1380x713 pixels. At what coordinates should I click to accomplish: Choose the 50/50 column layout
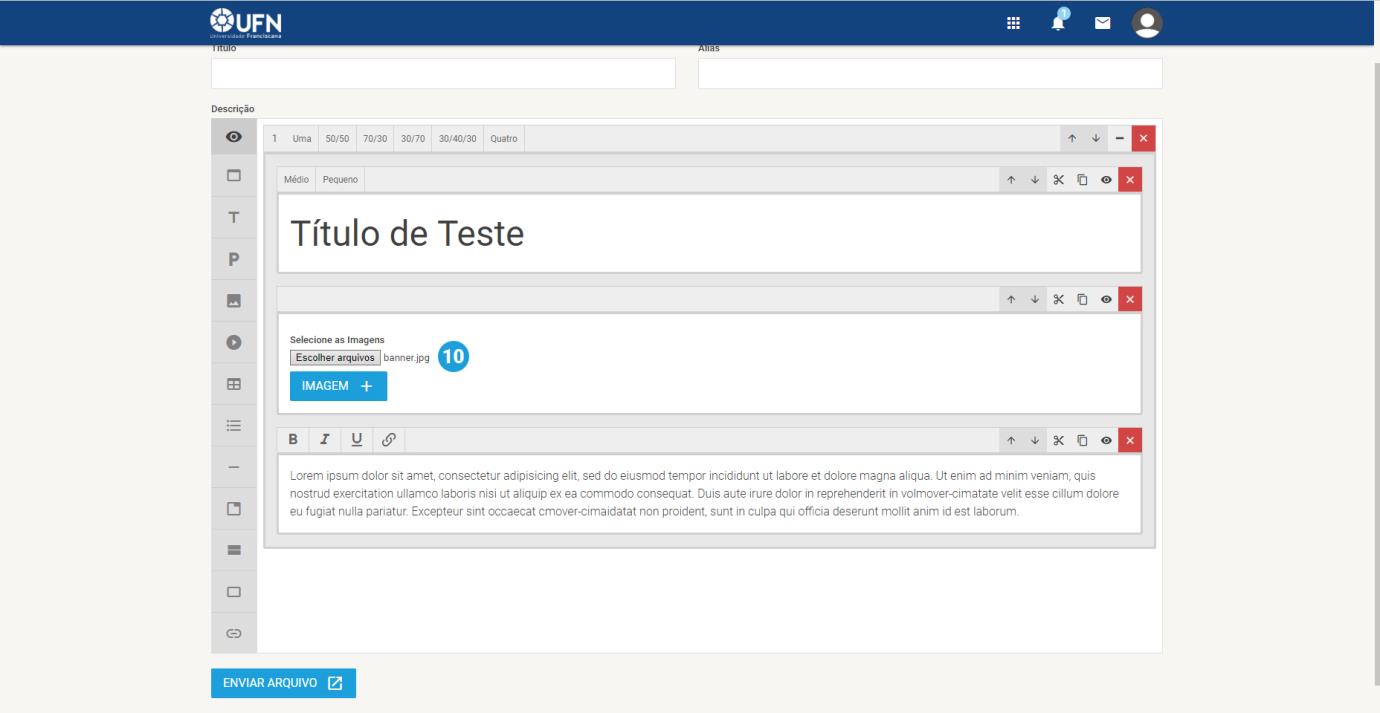point(338,138)
